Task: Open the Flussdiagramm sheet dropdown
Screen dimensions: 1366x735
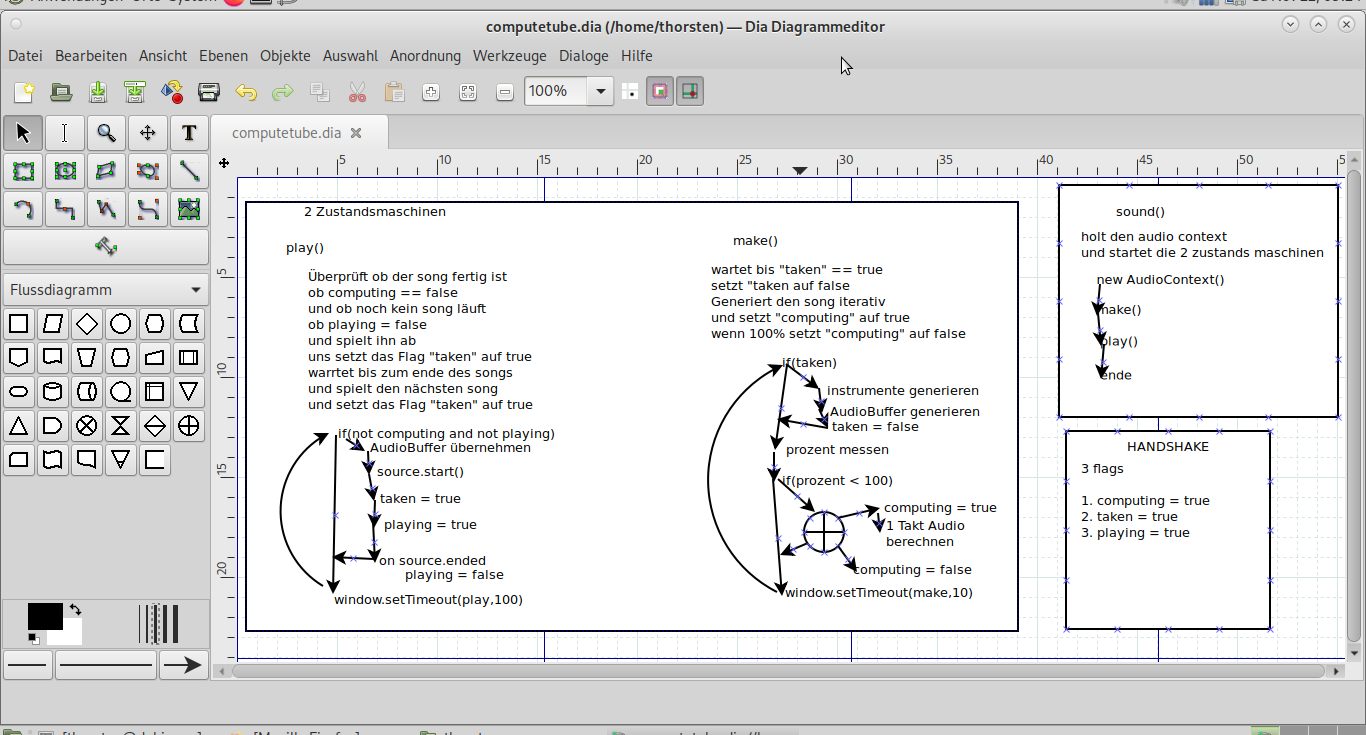Action: coord(105,290)
